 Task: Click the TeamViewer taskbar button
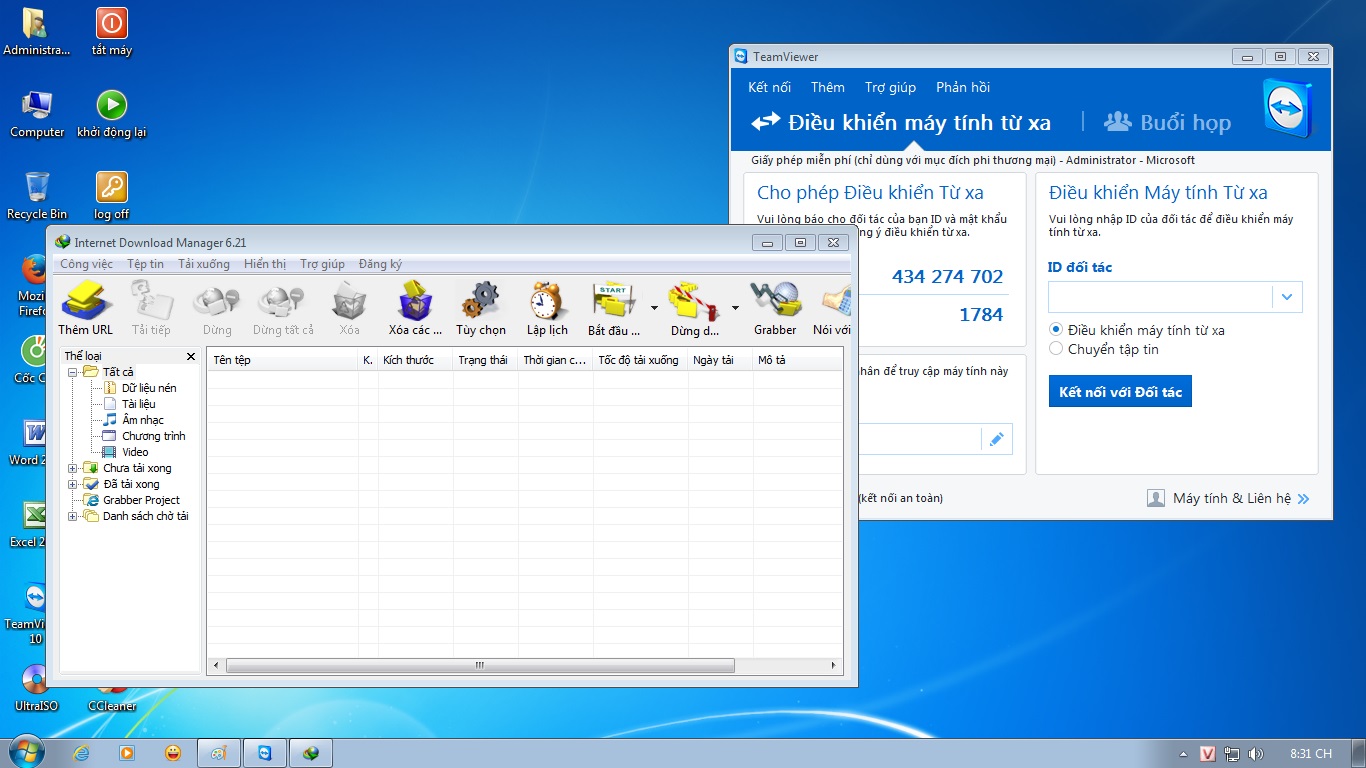(x=265, y=753)
